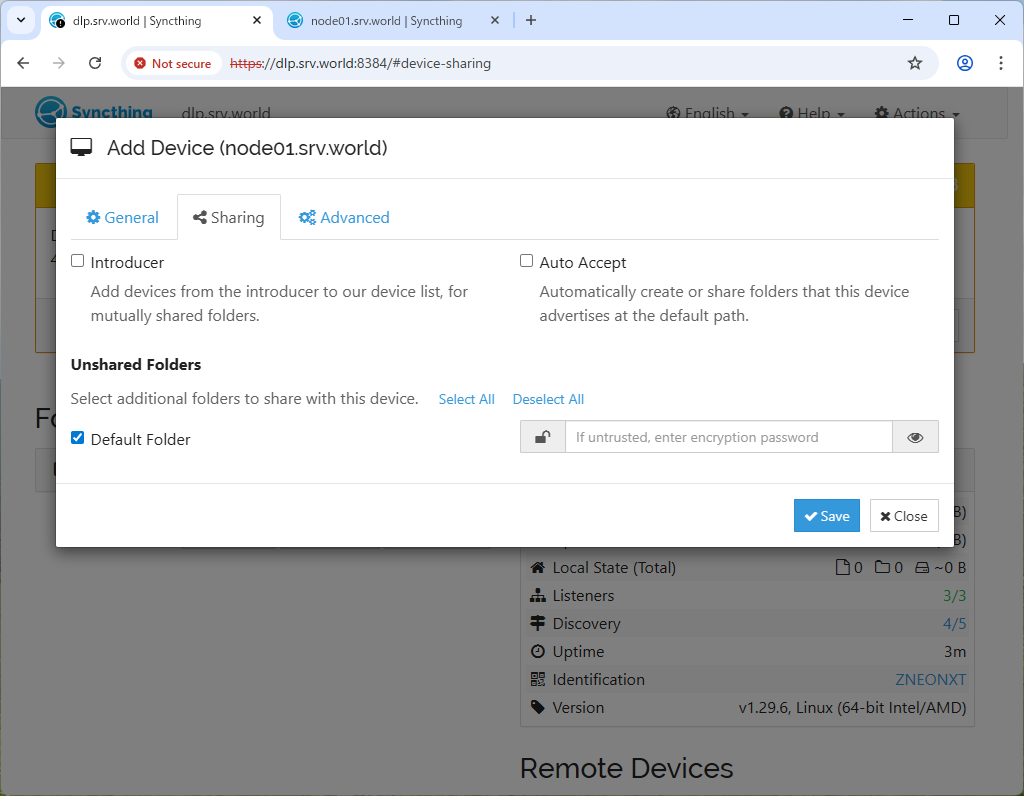Open the English language dropdown
This screenshot has width=1024, height=796.
(x=707, y=114)
